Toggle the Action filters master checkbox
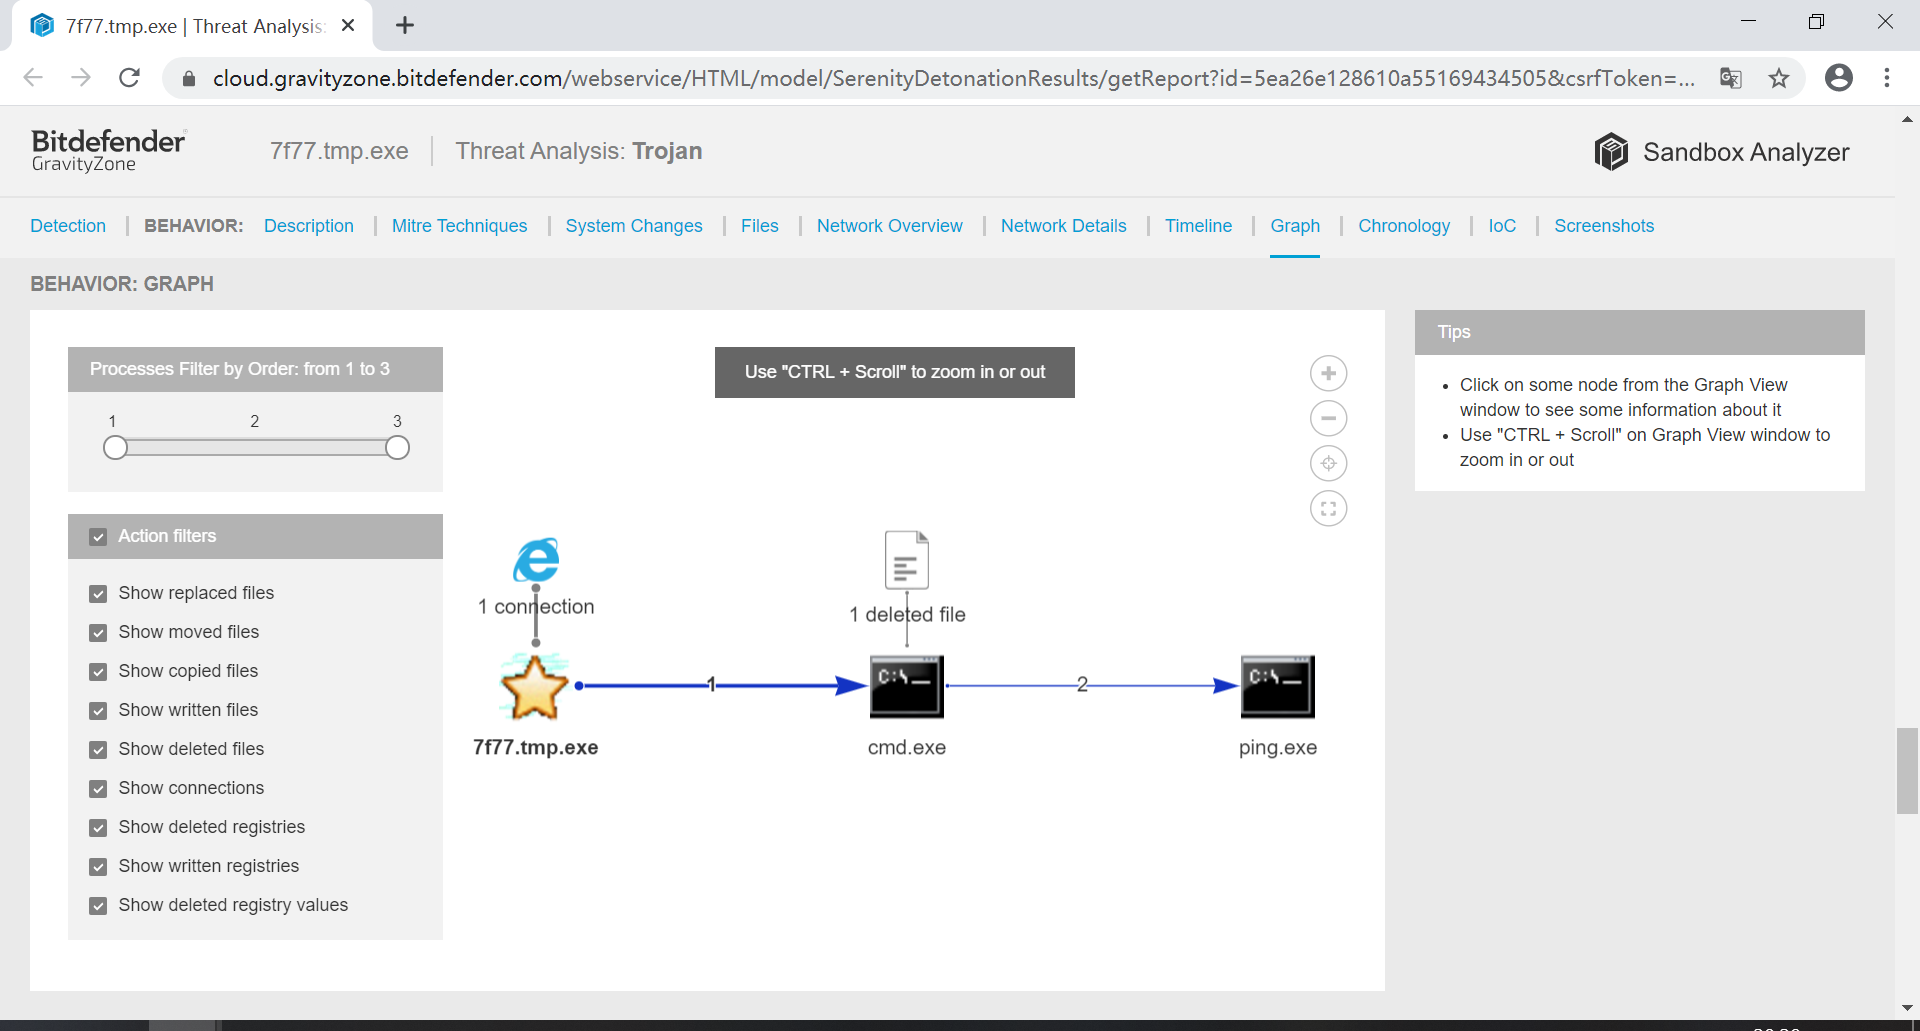Screen dimensions: 1920x1031 (98, 537)
